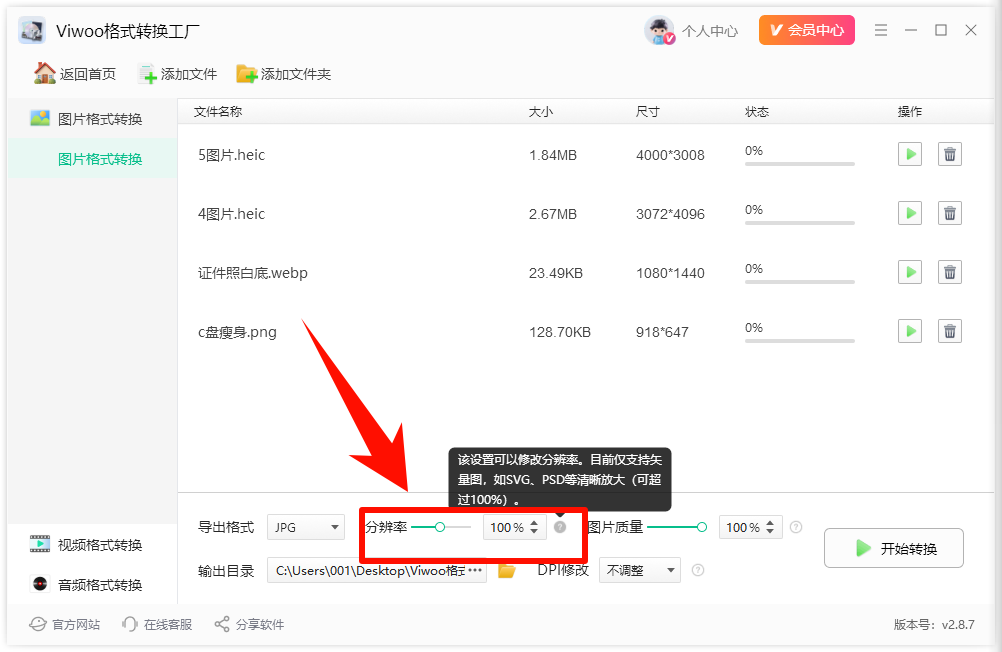
Task: Delete the 5图片.heic file row
Action: [x=950, y=154]
